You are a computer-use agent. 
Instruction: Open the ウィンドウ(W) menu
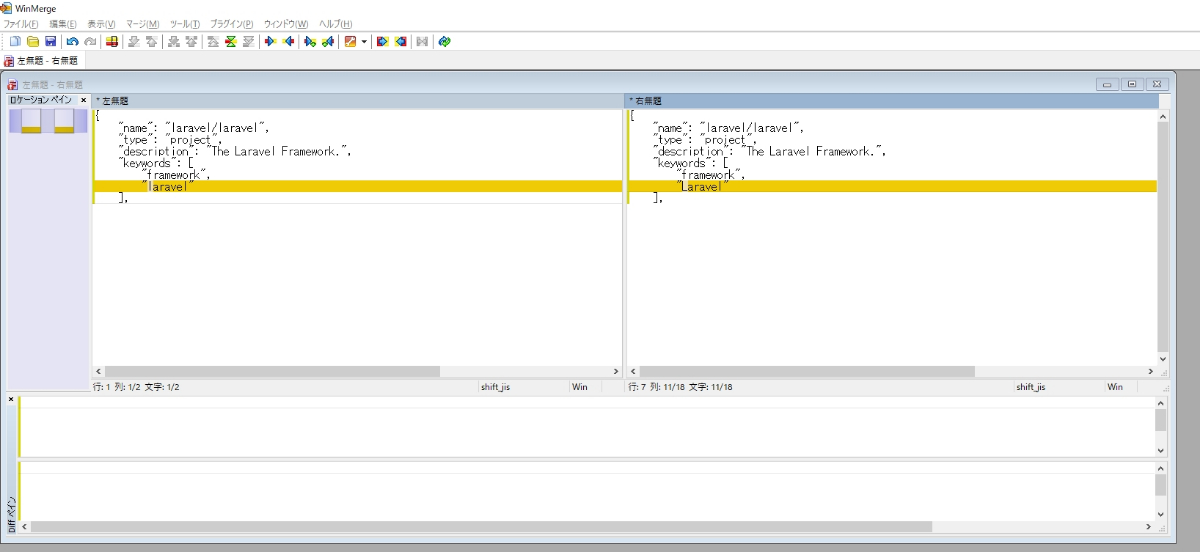[x=286, y=24]
